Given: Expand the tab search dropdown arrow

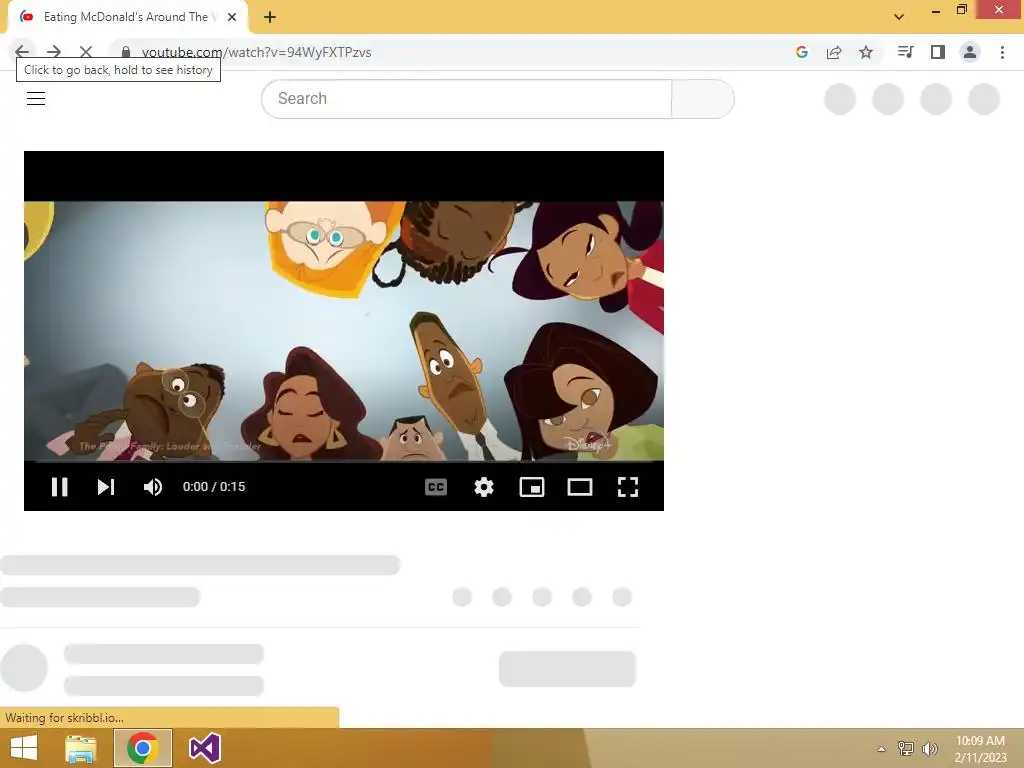Looking at the screenshot, I should point(899,17).
